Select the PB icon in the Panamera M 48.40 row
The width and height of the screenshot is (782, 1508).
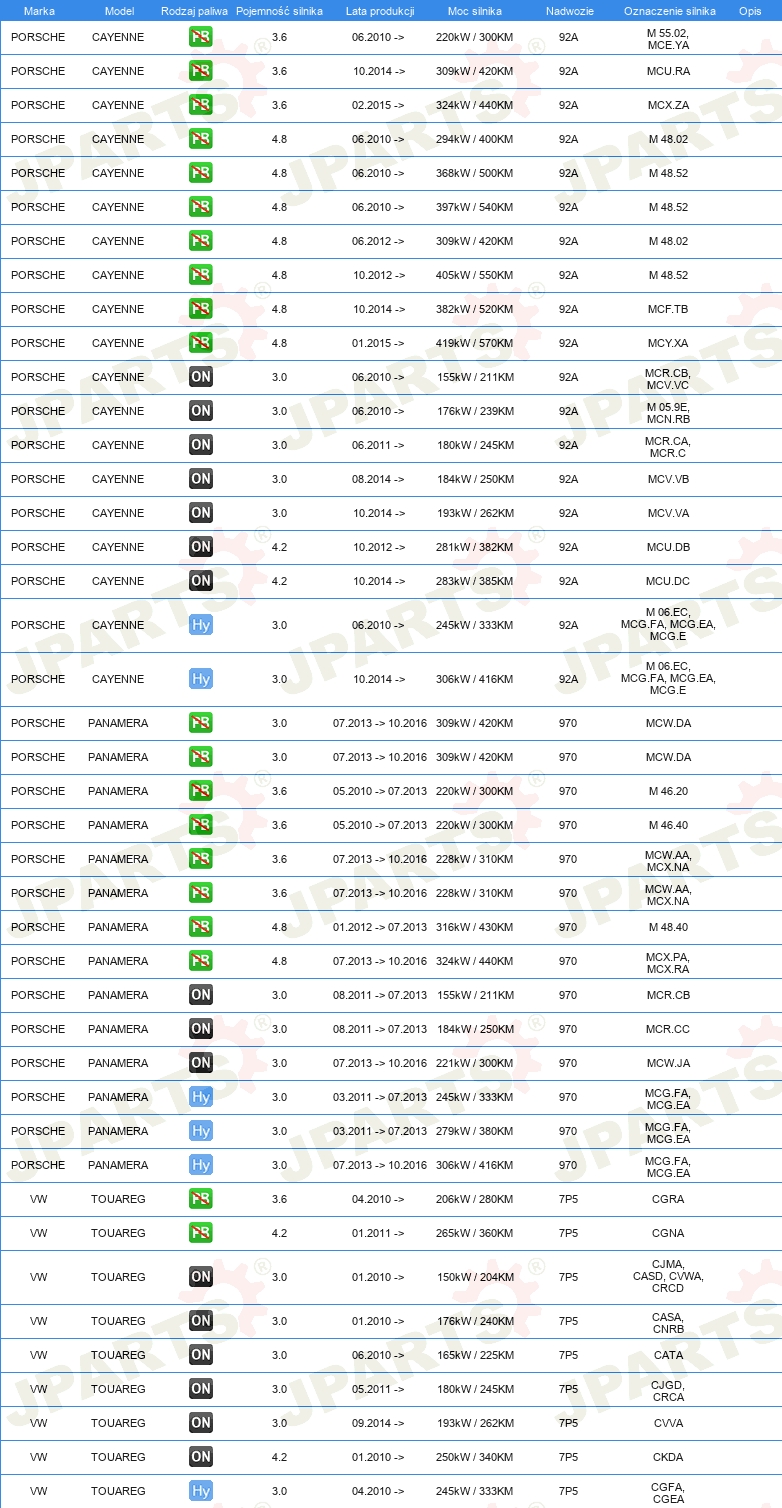[201, 927]
